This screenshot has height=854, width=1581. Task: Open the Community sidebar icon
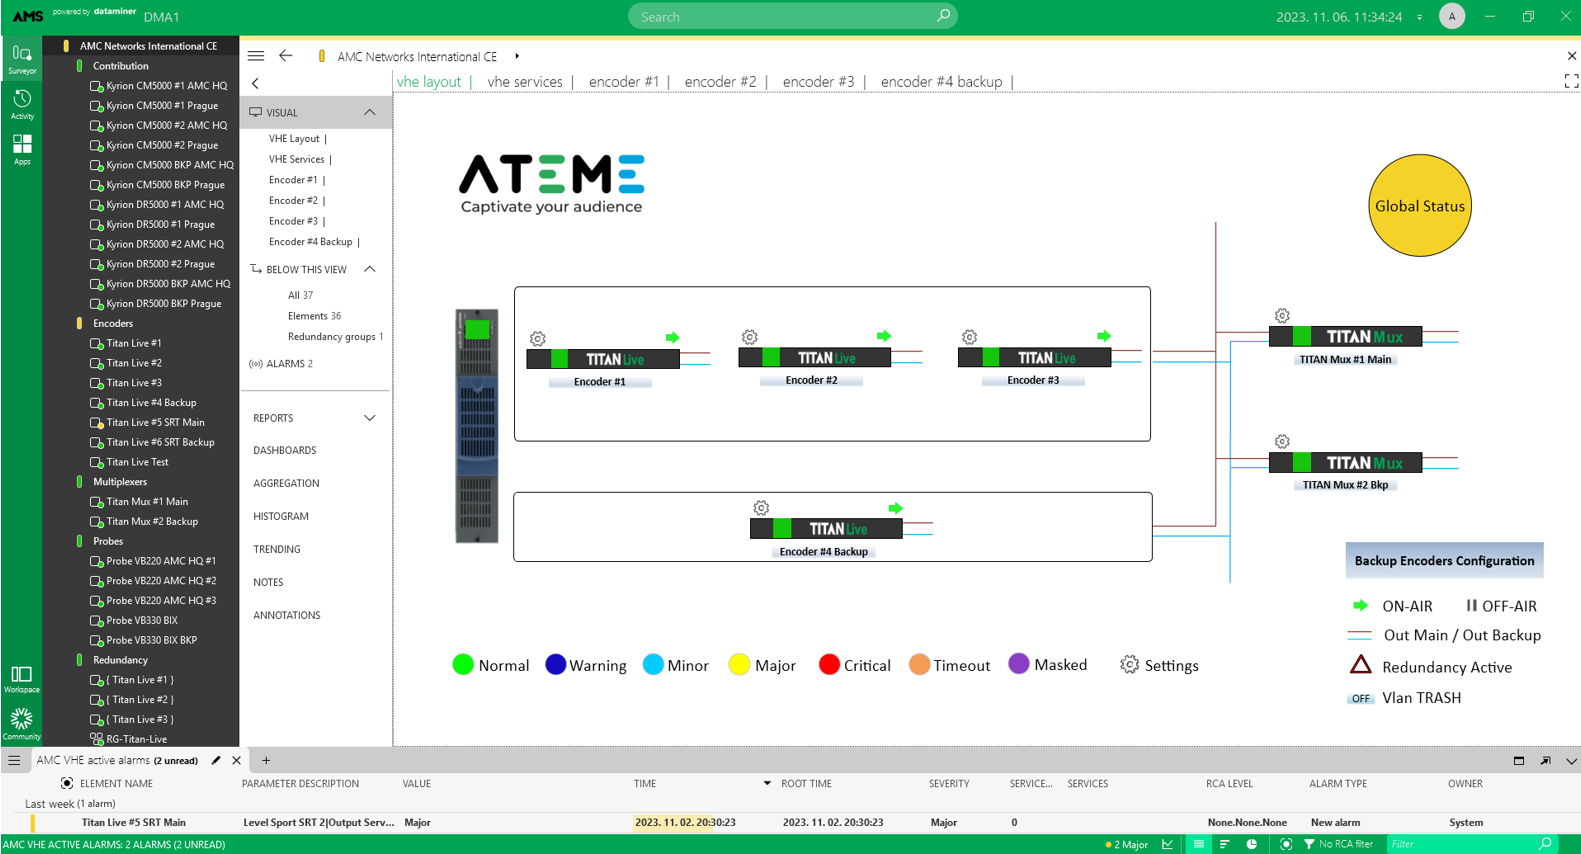(x=21, y=724)
